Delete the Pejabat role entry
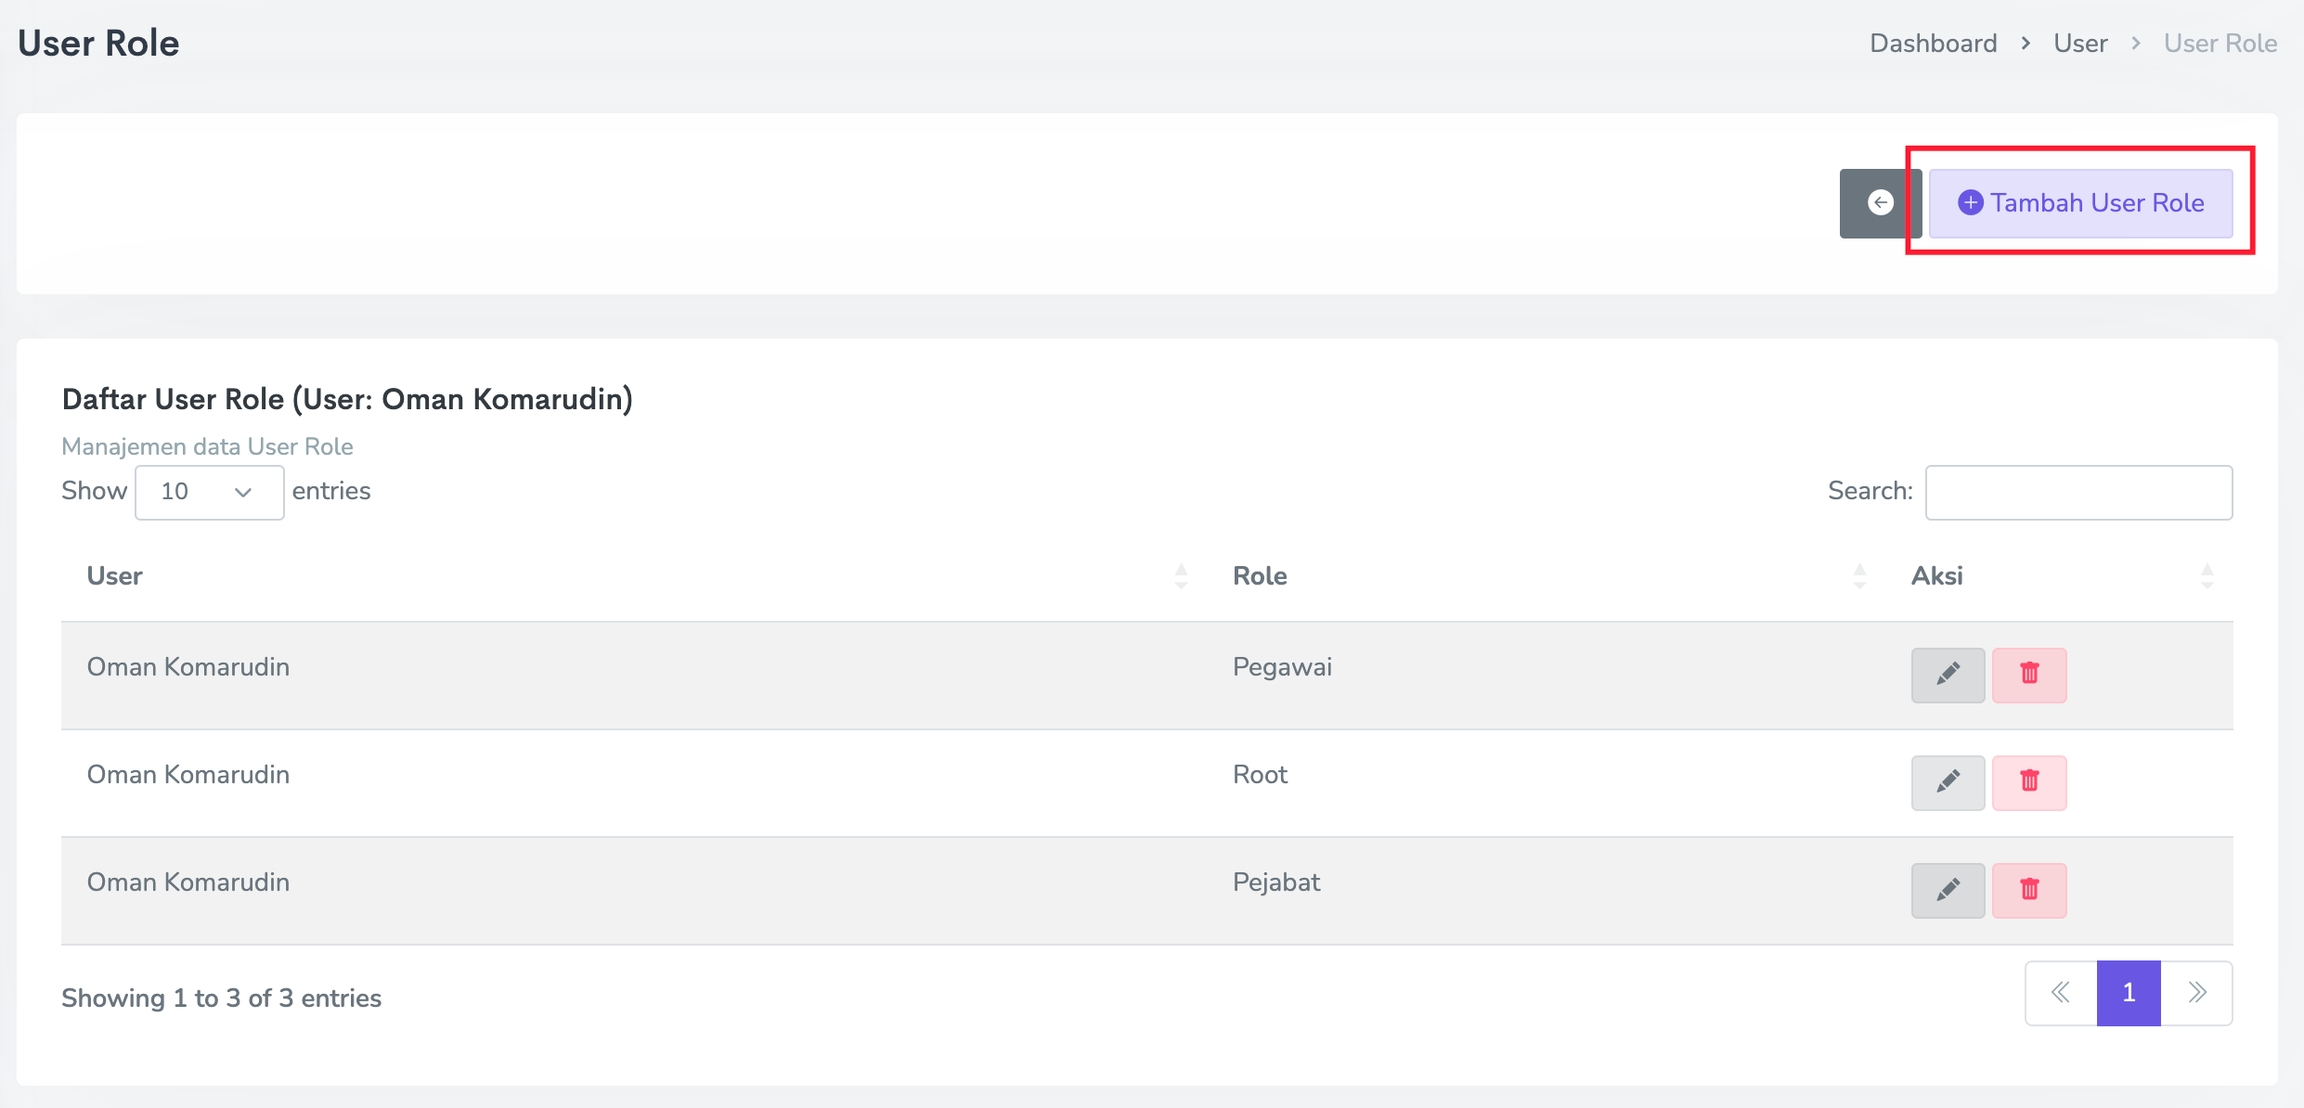 2029,890
